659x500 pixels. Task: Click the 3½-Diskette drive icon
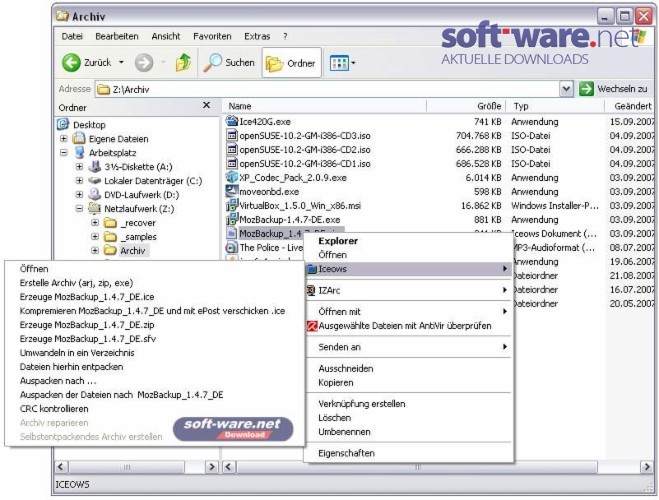(95, 166)
